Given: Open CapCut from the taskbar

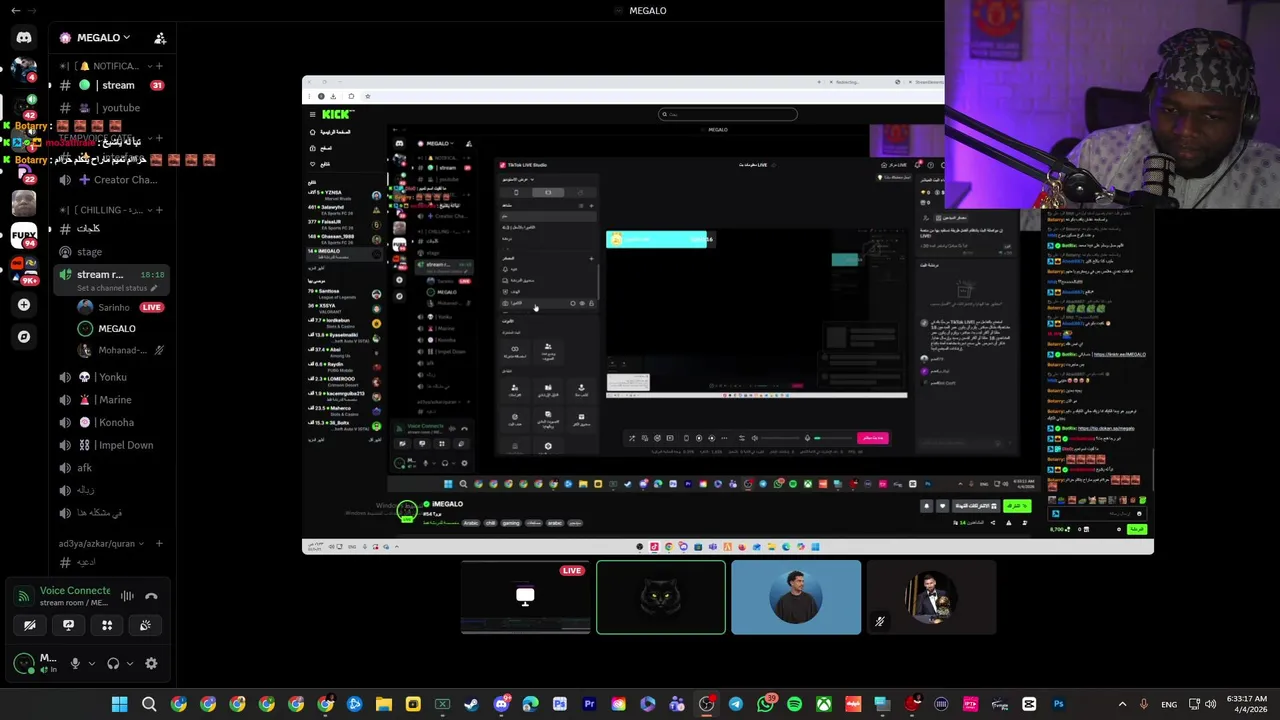Looking at the screenshot, I should [x=1029, y=704].
